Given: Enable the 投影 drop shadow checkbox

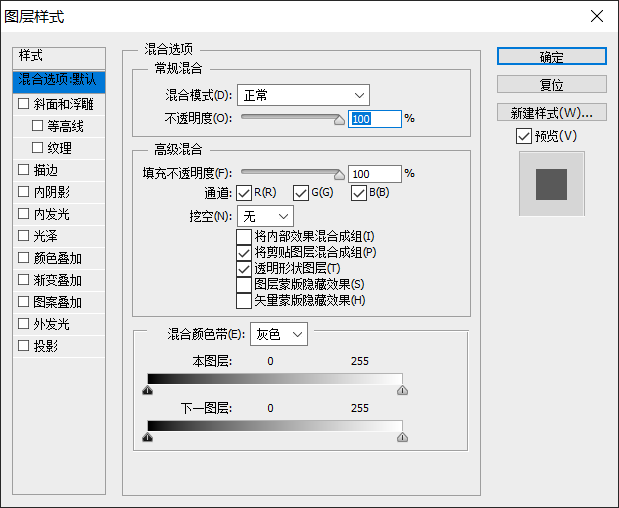Looking at the screenshot, I should [x=24, y=346].
